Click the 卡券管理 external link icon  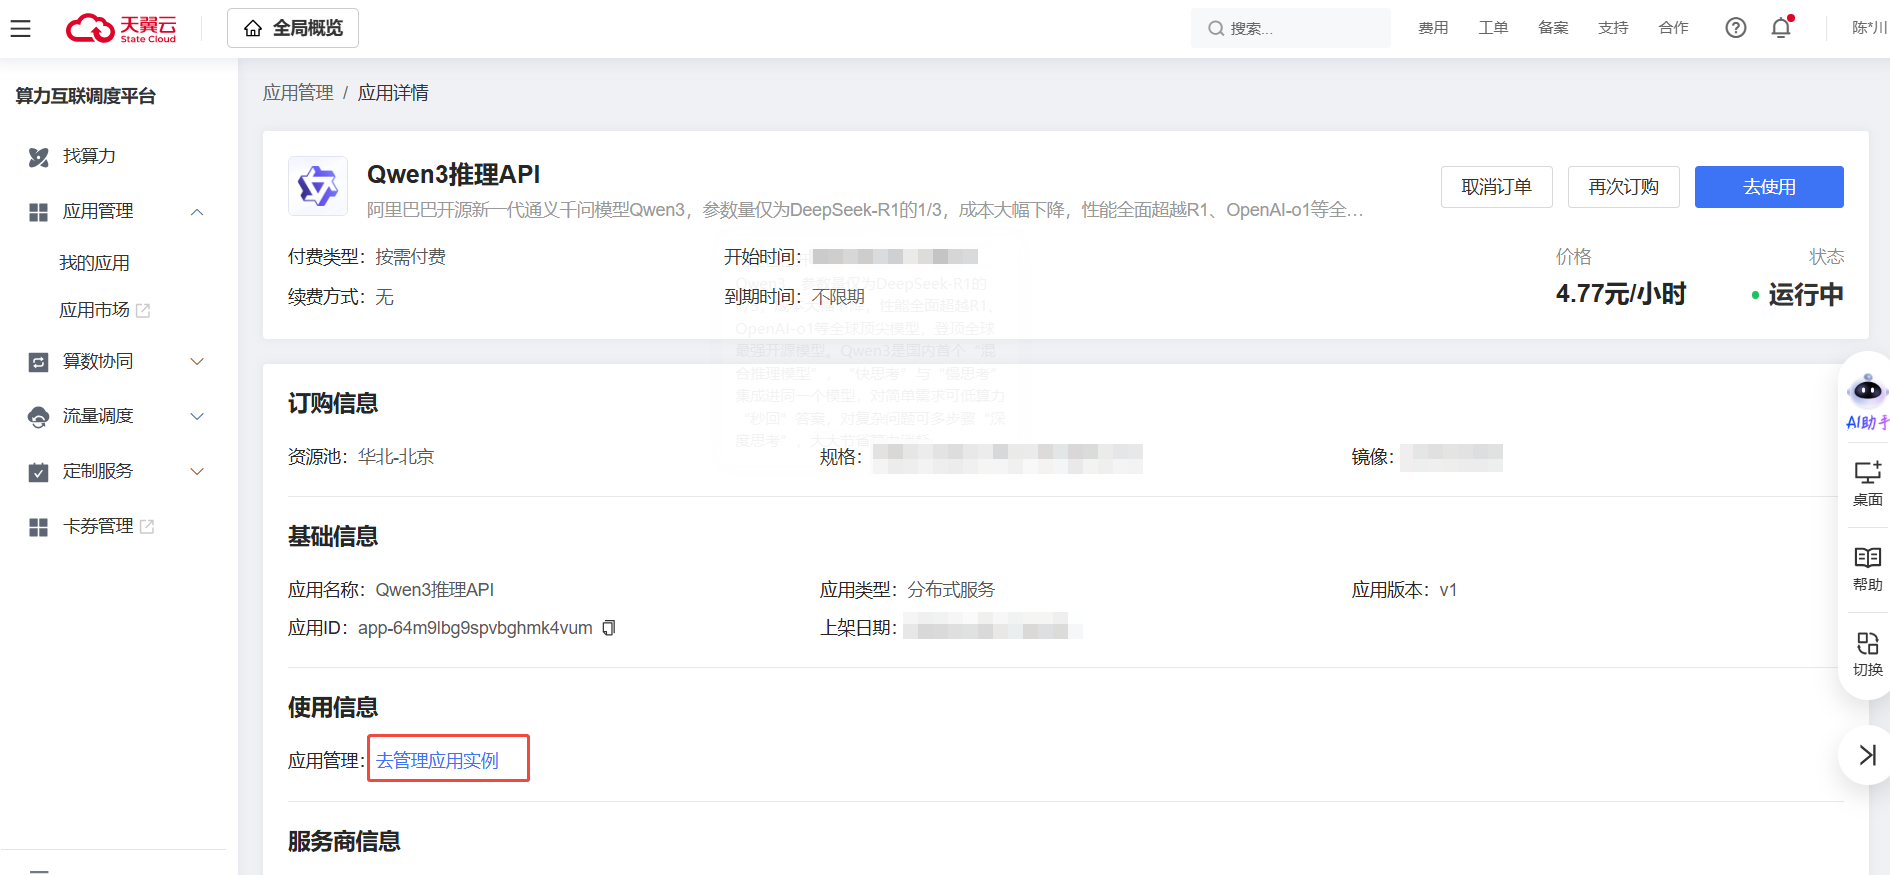147,527
